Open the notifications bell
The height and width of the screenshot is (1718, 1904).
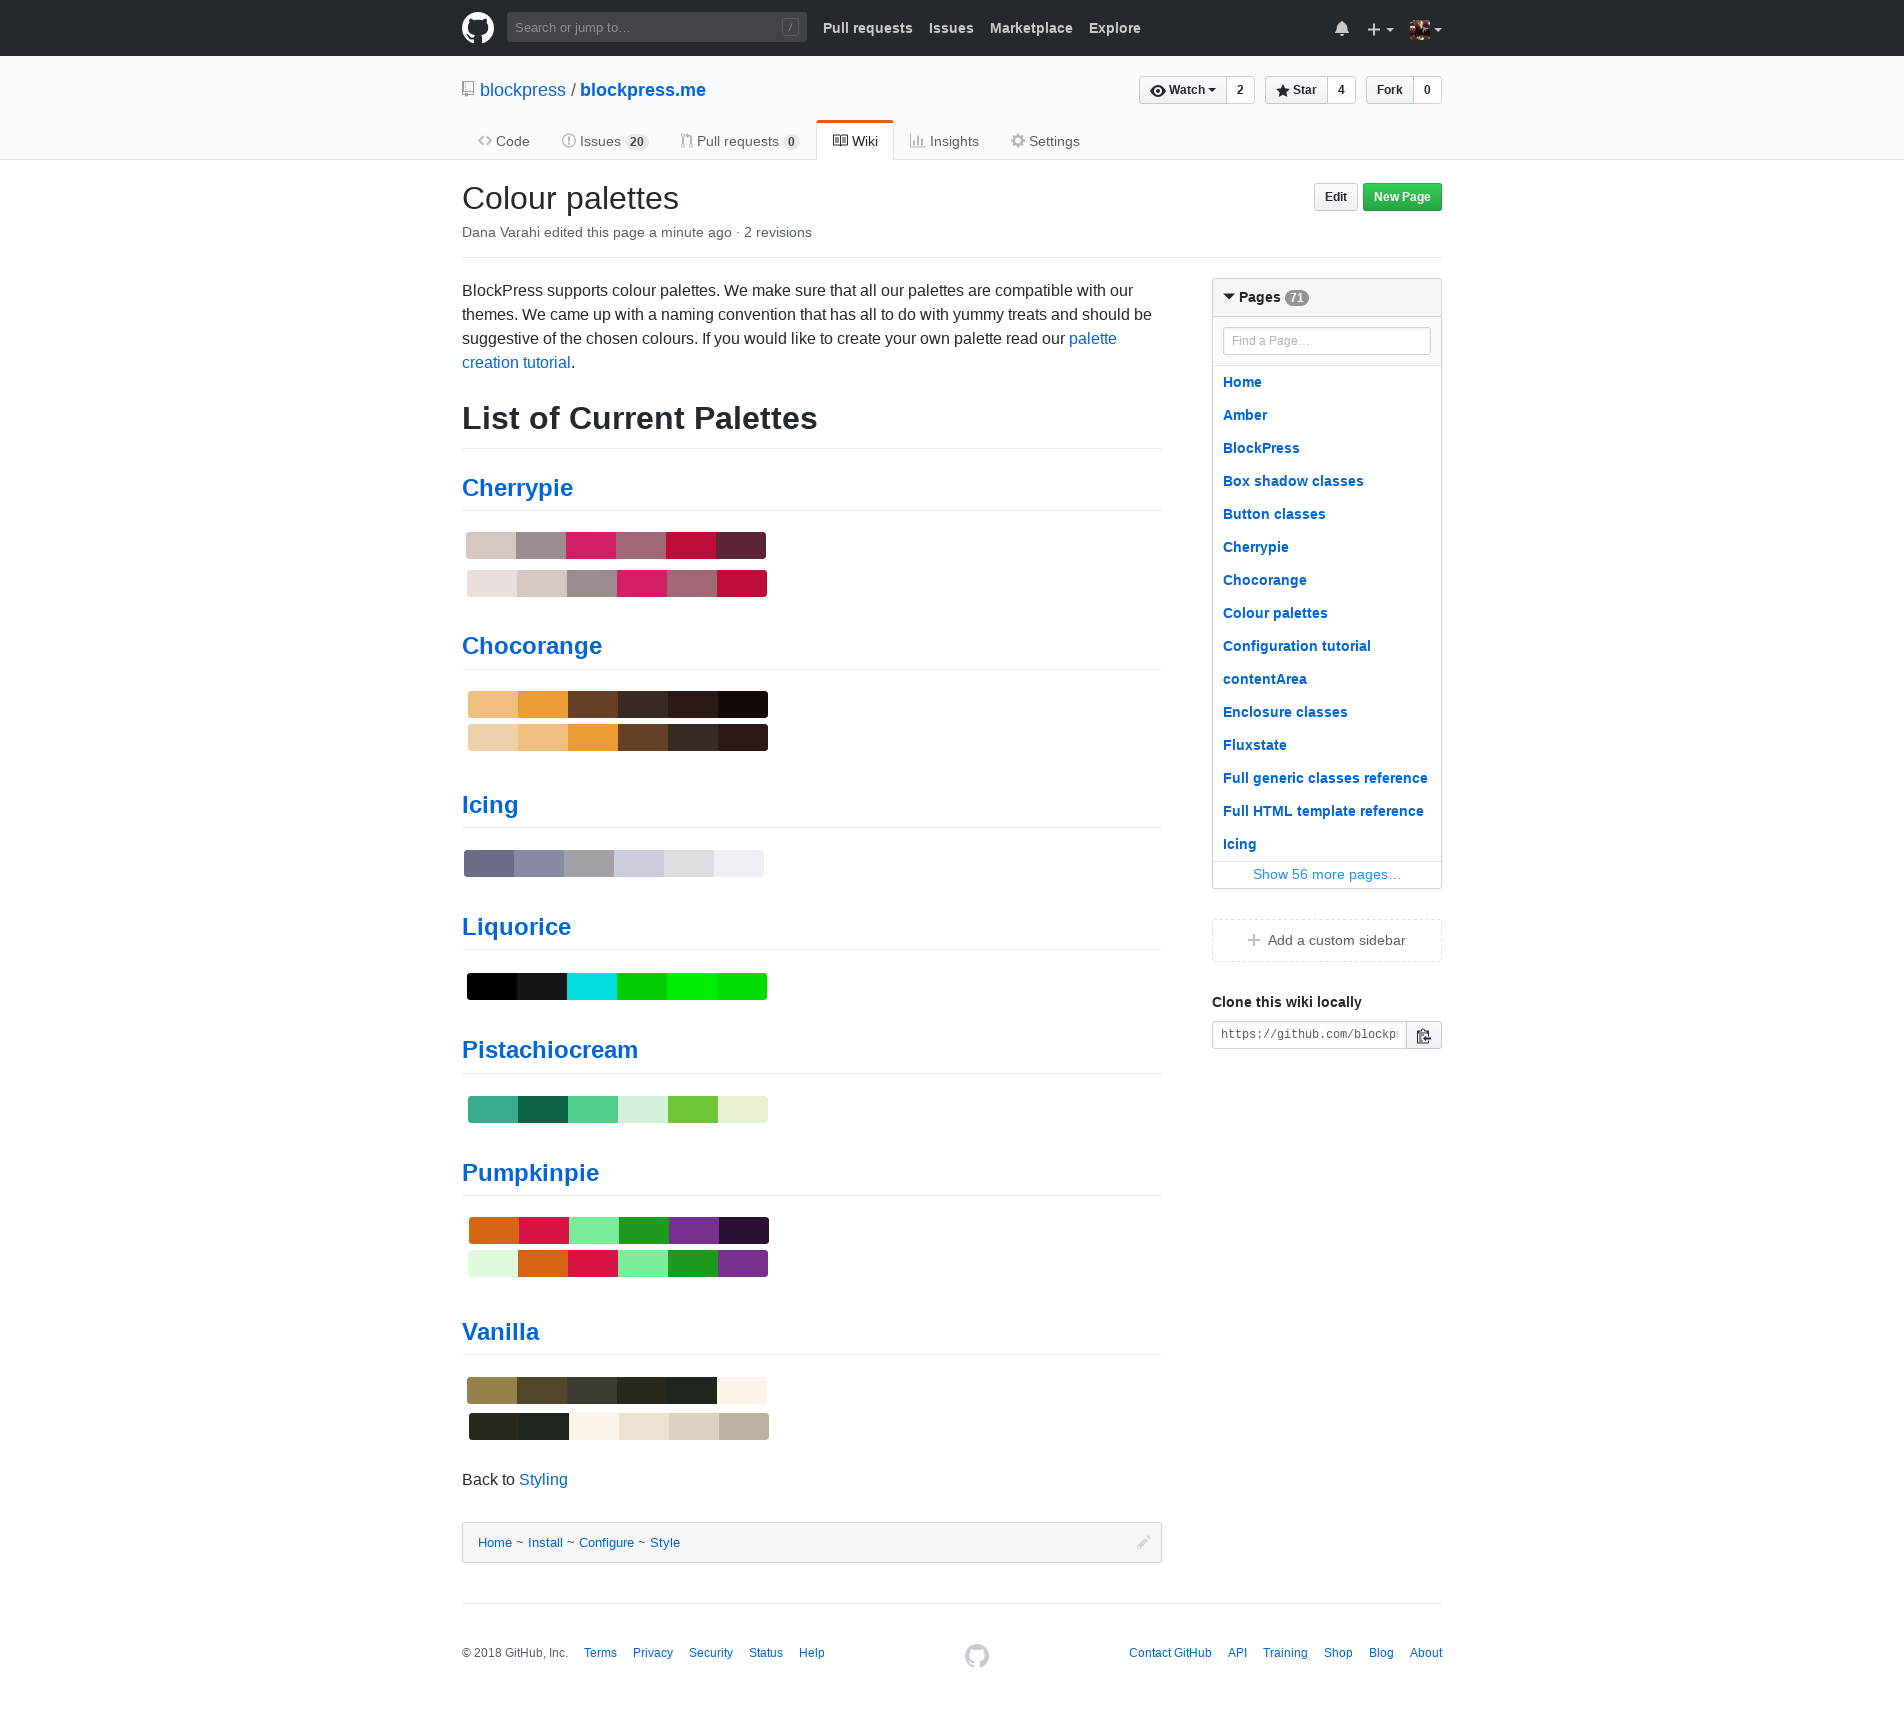pyautogui.click(x=1342, y=29)
